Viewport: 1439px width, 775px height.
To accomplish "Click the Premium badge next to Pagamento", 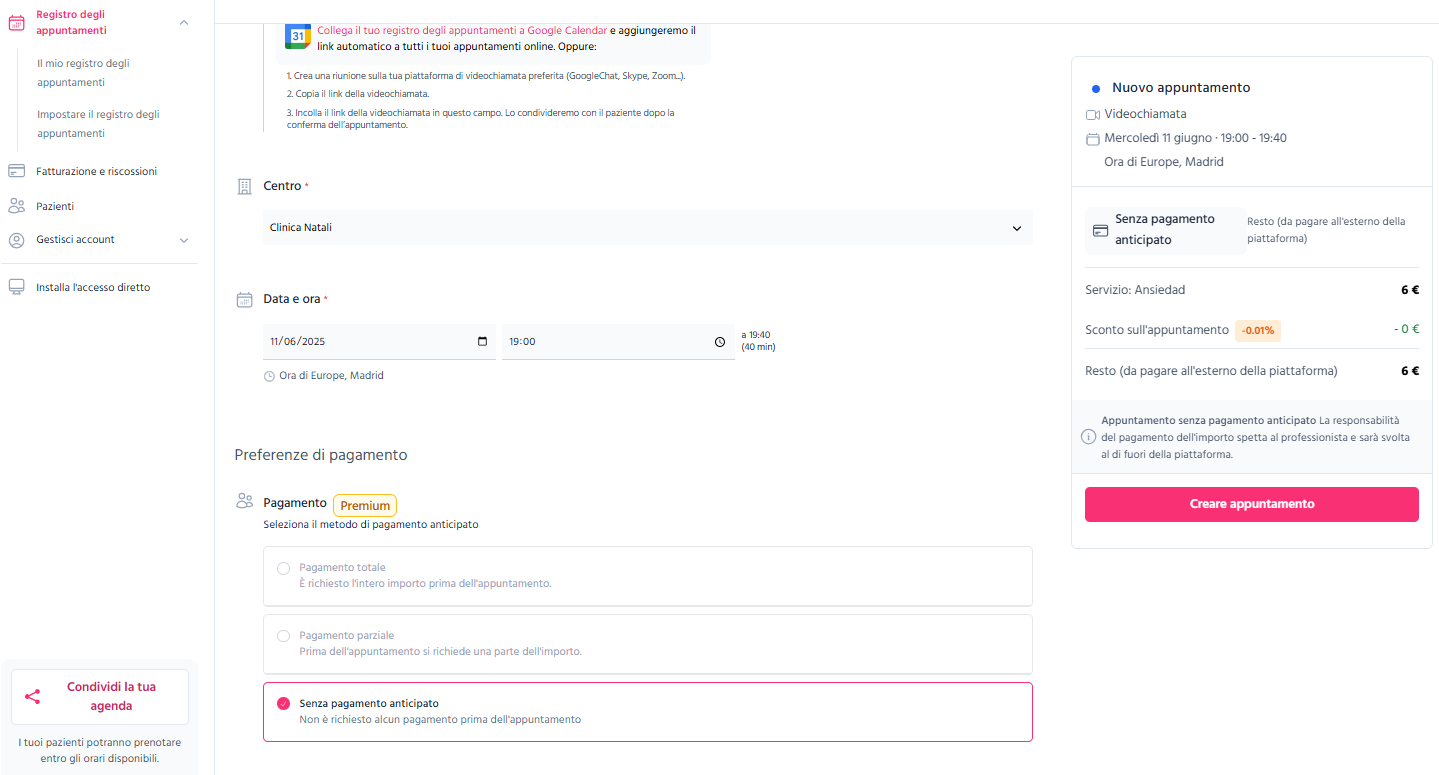I will coord(365,506).
